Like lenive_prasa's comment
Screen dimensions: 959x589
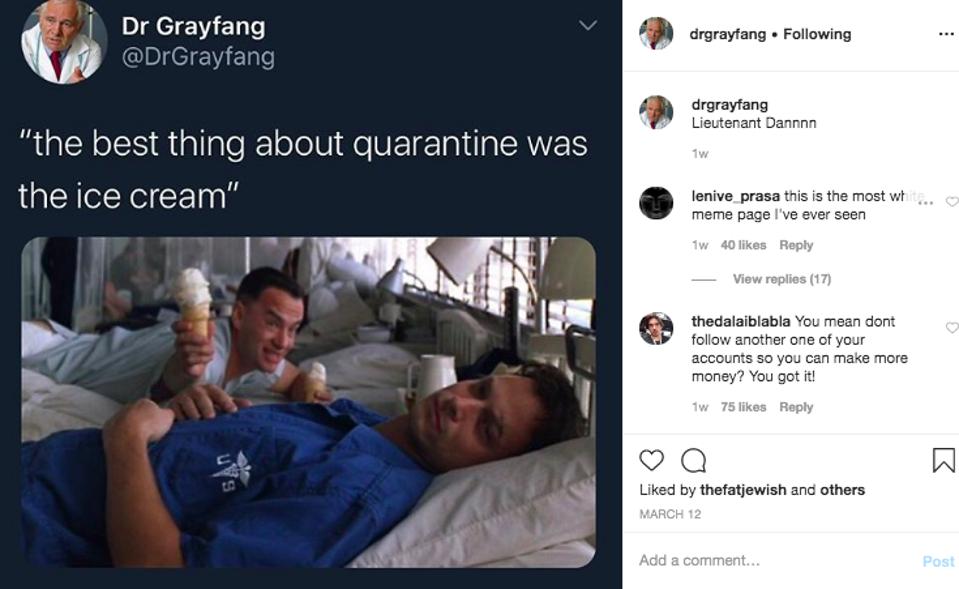(x=951, y=202)
